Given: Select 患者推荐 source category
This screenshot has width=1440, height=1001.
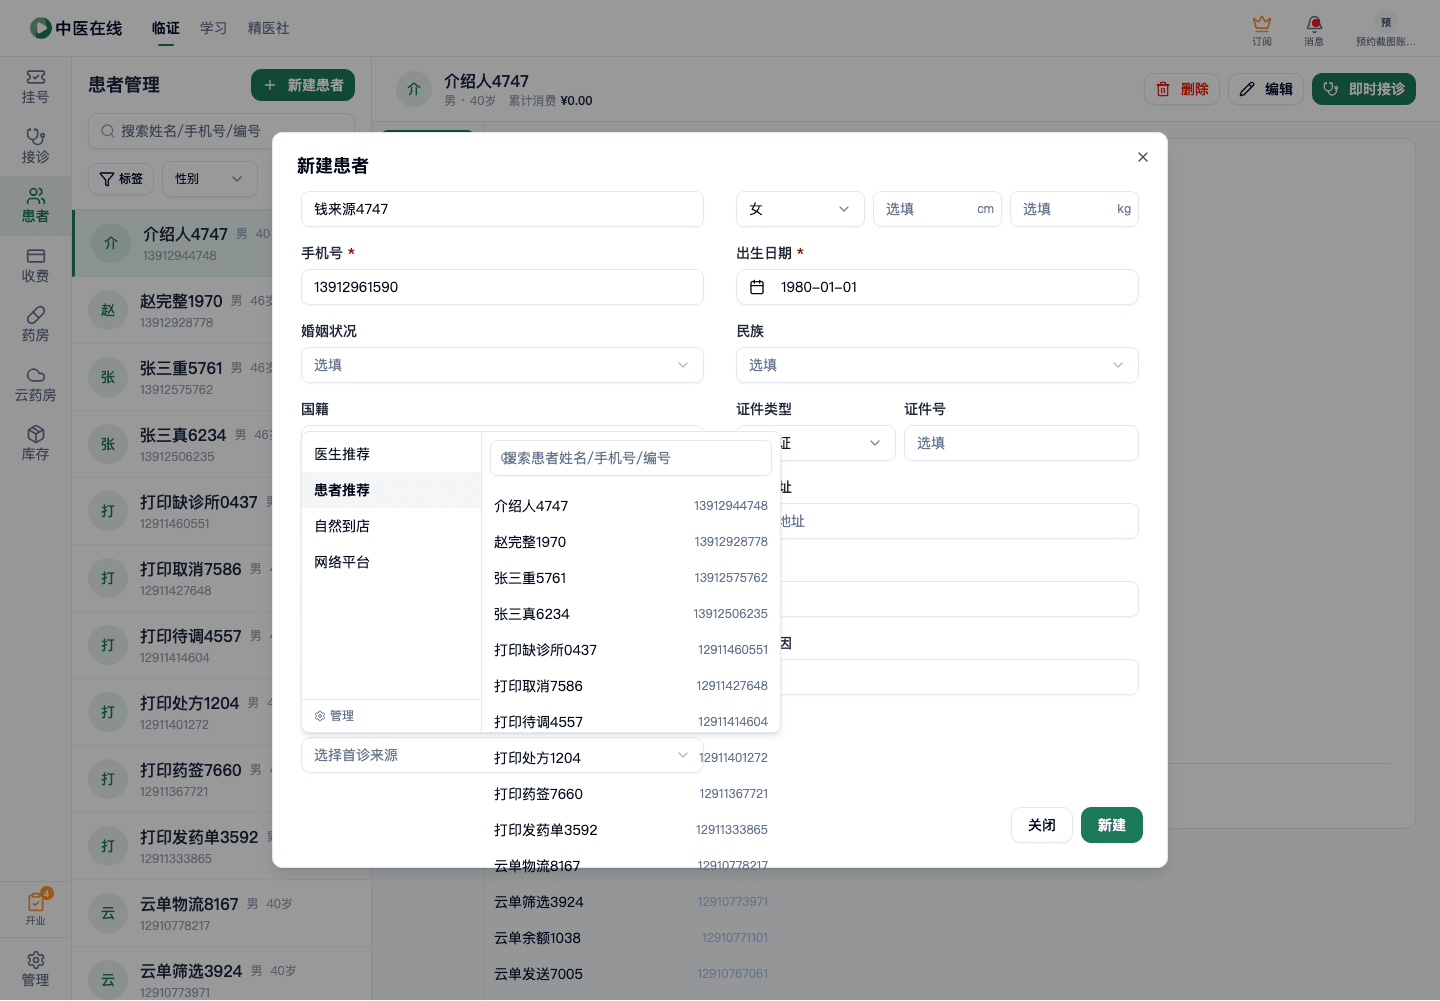Looking at the screenshot, I should (391, 490).
